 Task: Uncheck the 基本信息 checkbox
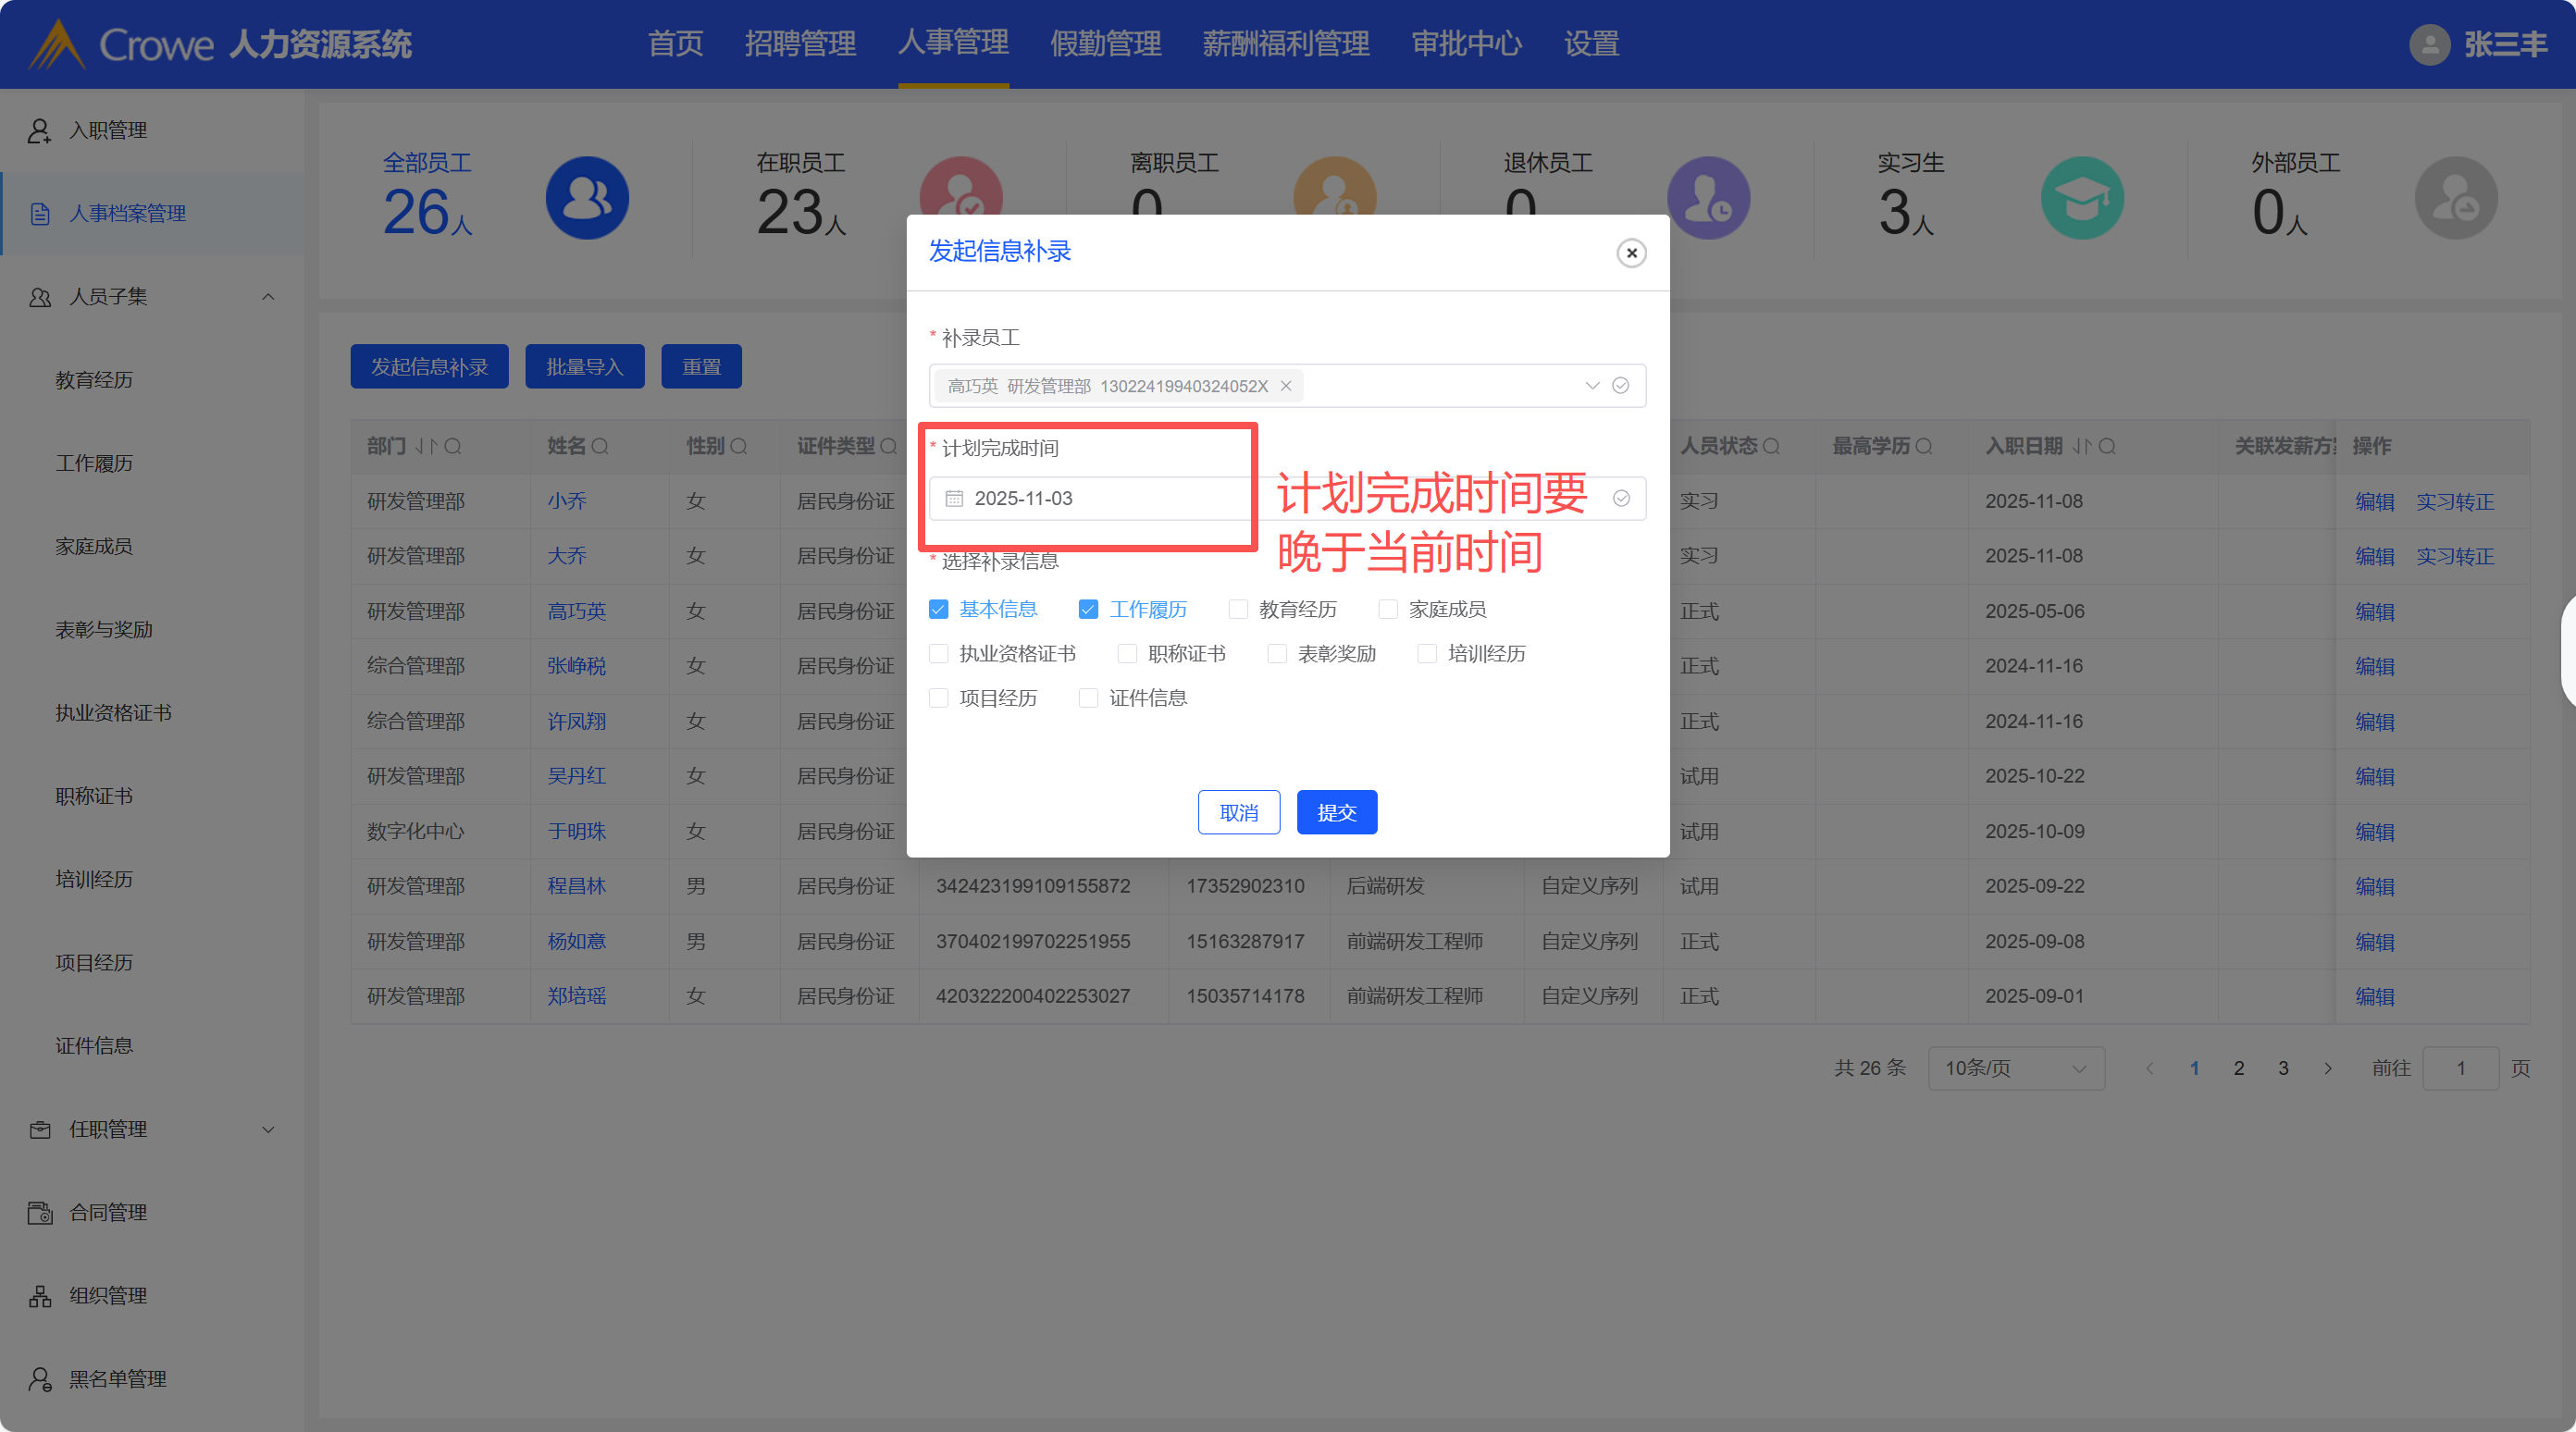[938, 609]
